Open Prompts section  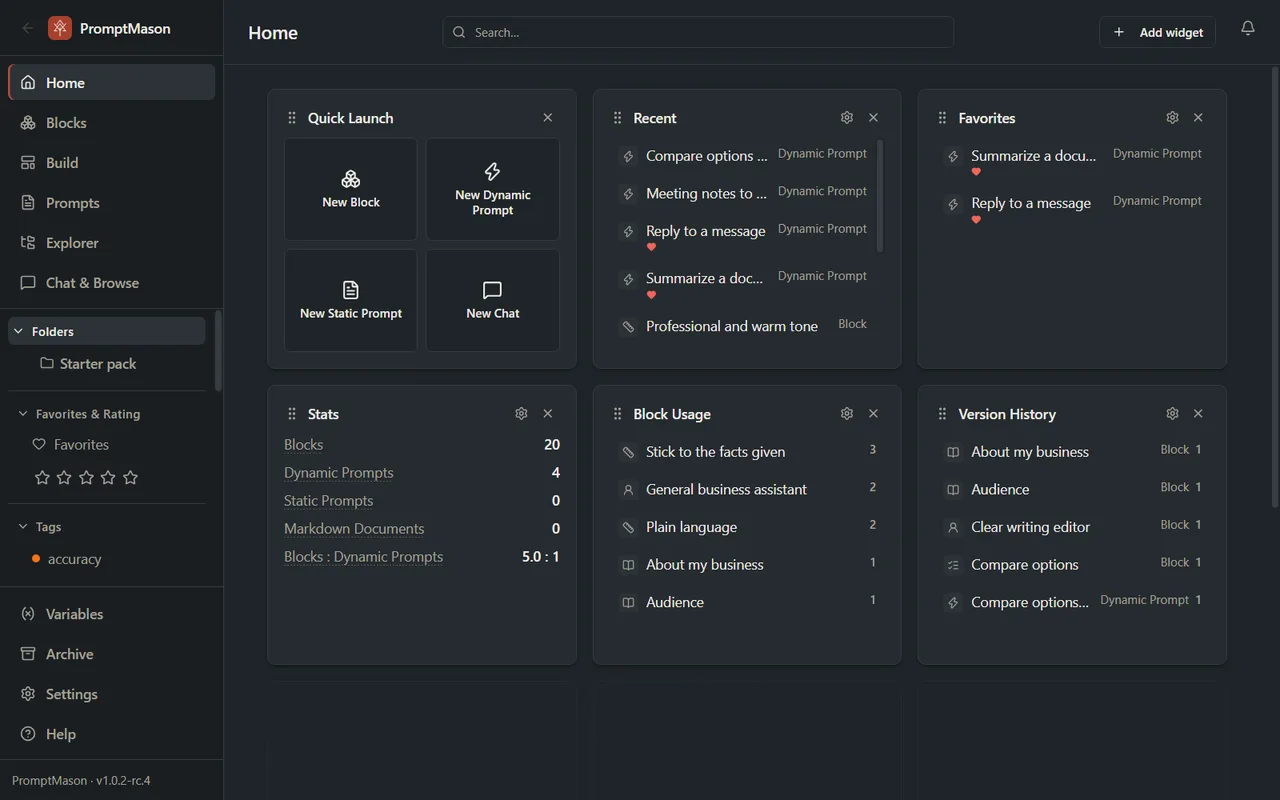pos(111,203)
